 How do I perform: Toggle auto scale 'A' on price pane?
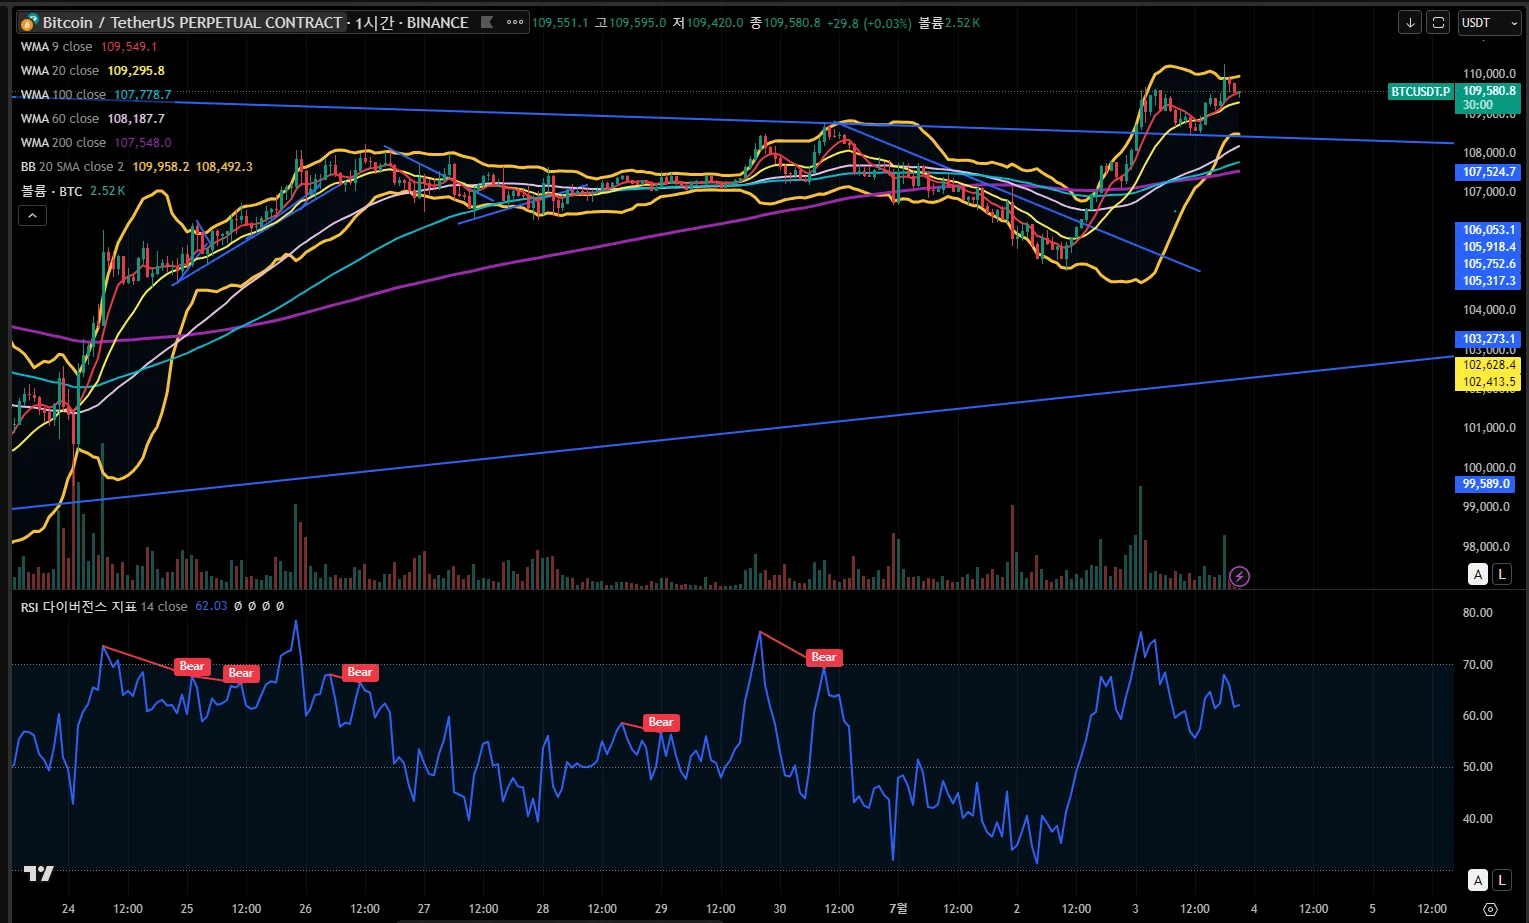click(1478, 574)
